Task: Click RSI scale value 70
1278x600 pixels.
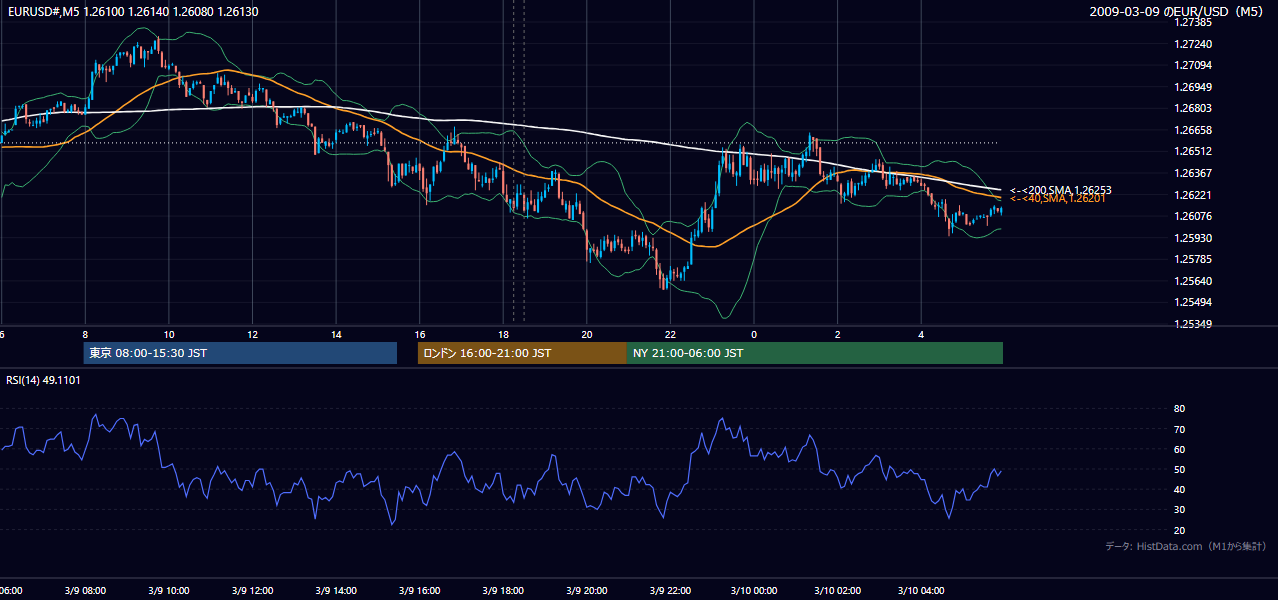Action: 1180,429
